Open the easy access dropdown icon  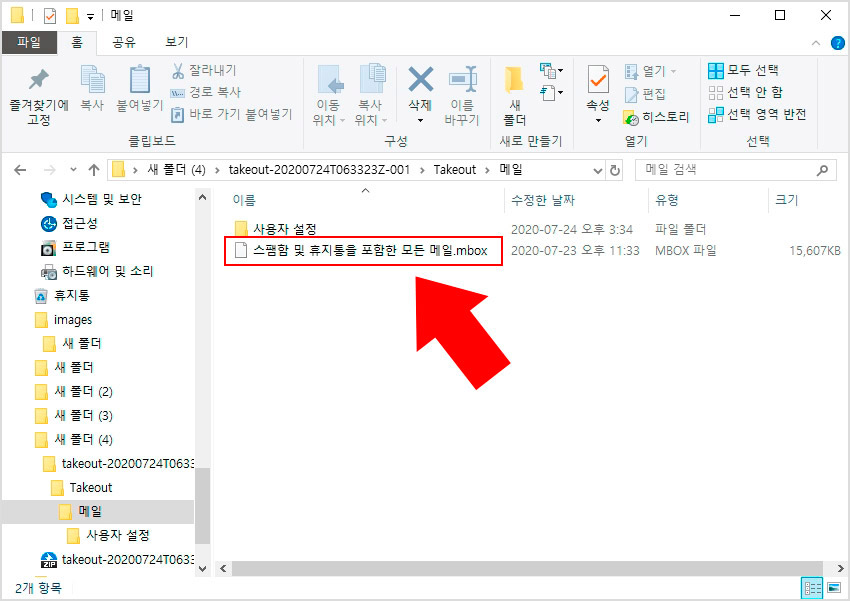(x=551, y=93)
